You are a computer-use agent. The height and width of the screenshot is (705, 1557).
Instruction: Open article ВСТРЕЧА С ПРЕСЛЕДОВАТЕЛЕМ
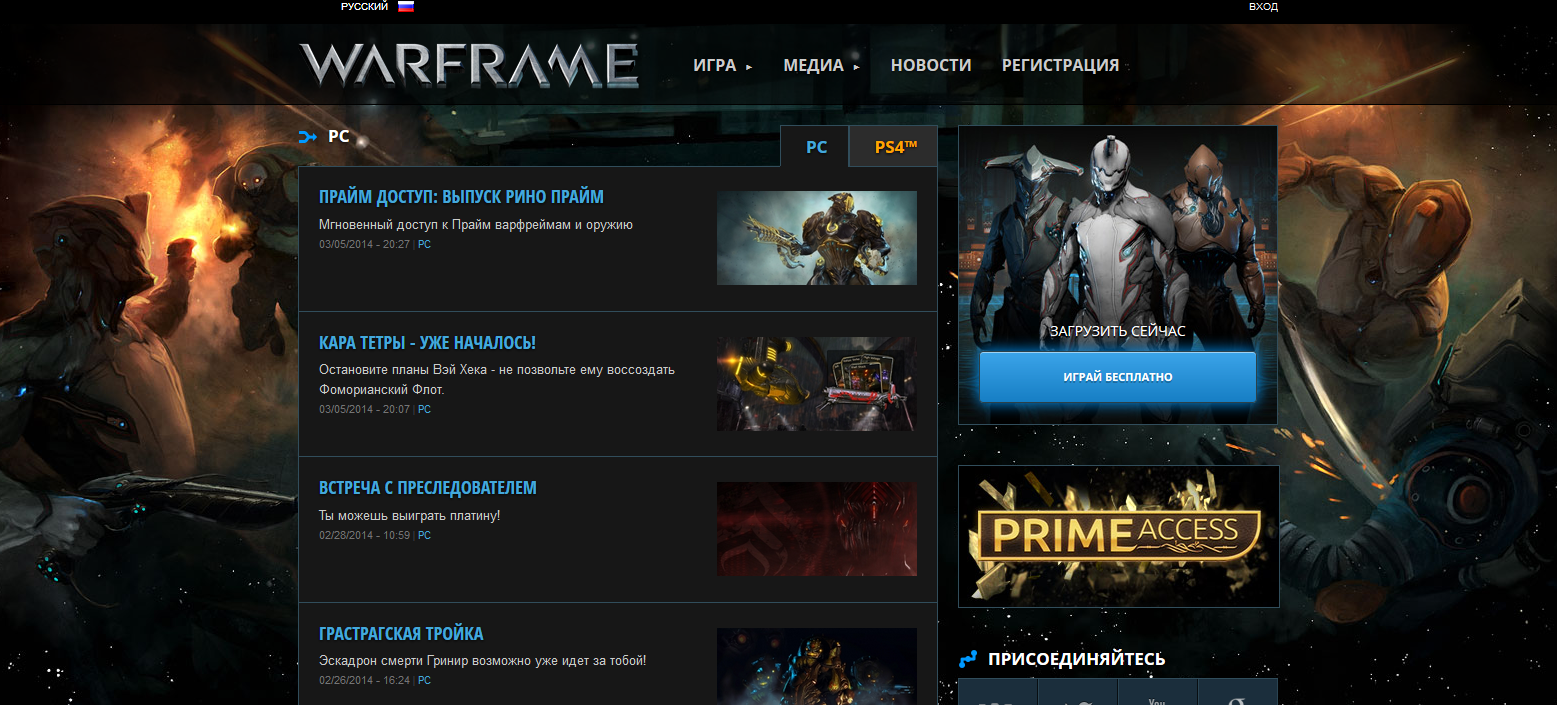pyautogui.click(x=428, y=488)
